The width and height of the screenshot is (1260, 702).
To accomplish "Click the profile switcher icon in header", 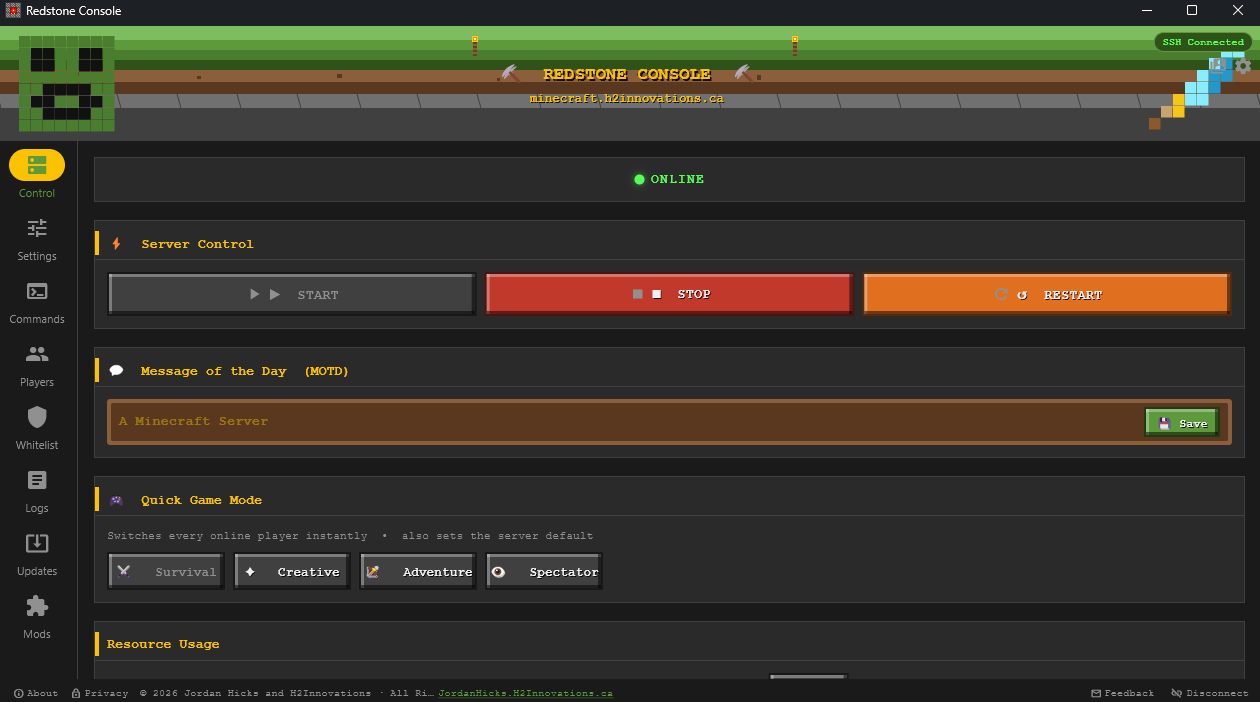I will 1218,66.
